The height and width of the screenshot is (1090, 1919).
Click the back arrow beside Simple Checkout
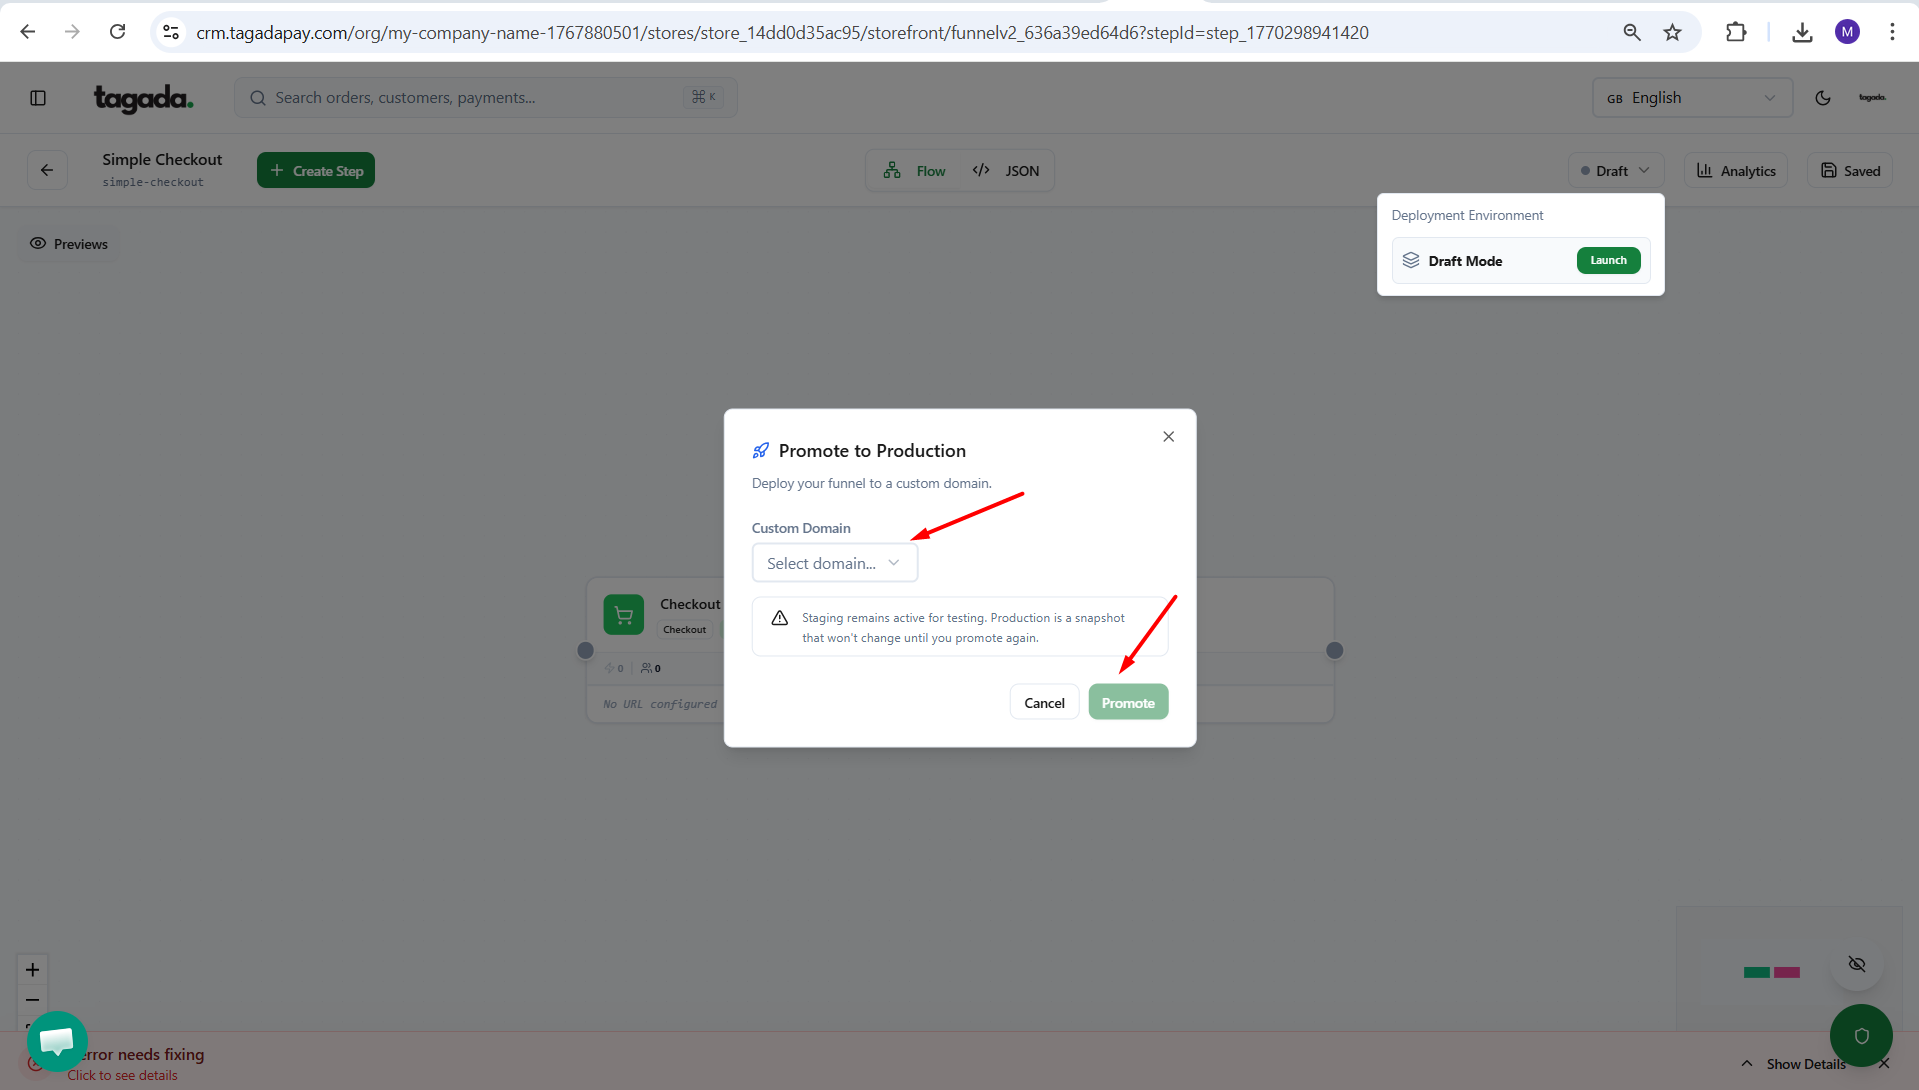[x=47, y=171]
